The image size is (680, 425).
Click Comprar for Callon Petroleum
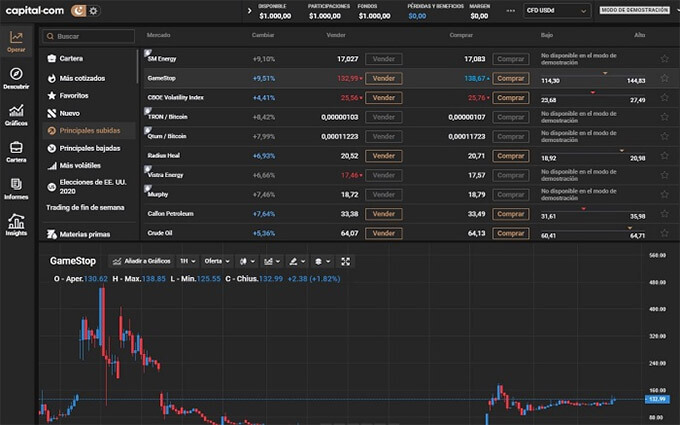tap(511, 214)
